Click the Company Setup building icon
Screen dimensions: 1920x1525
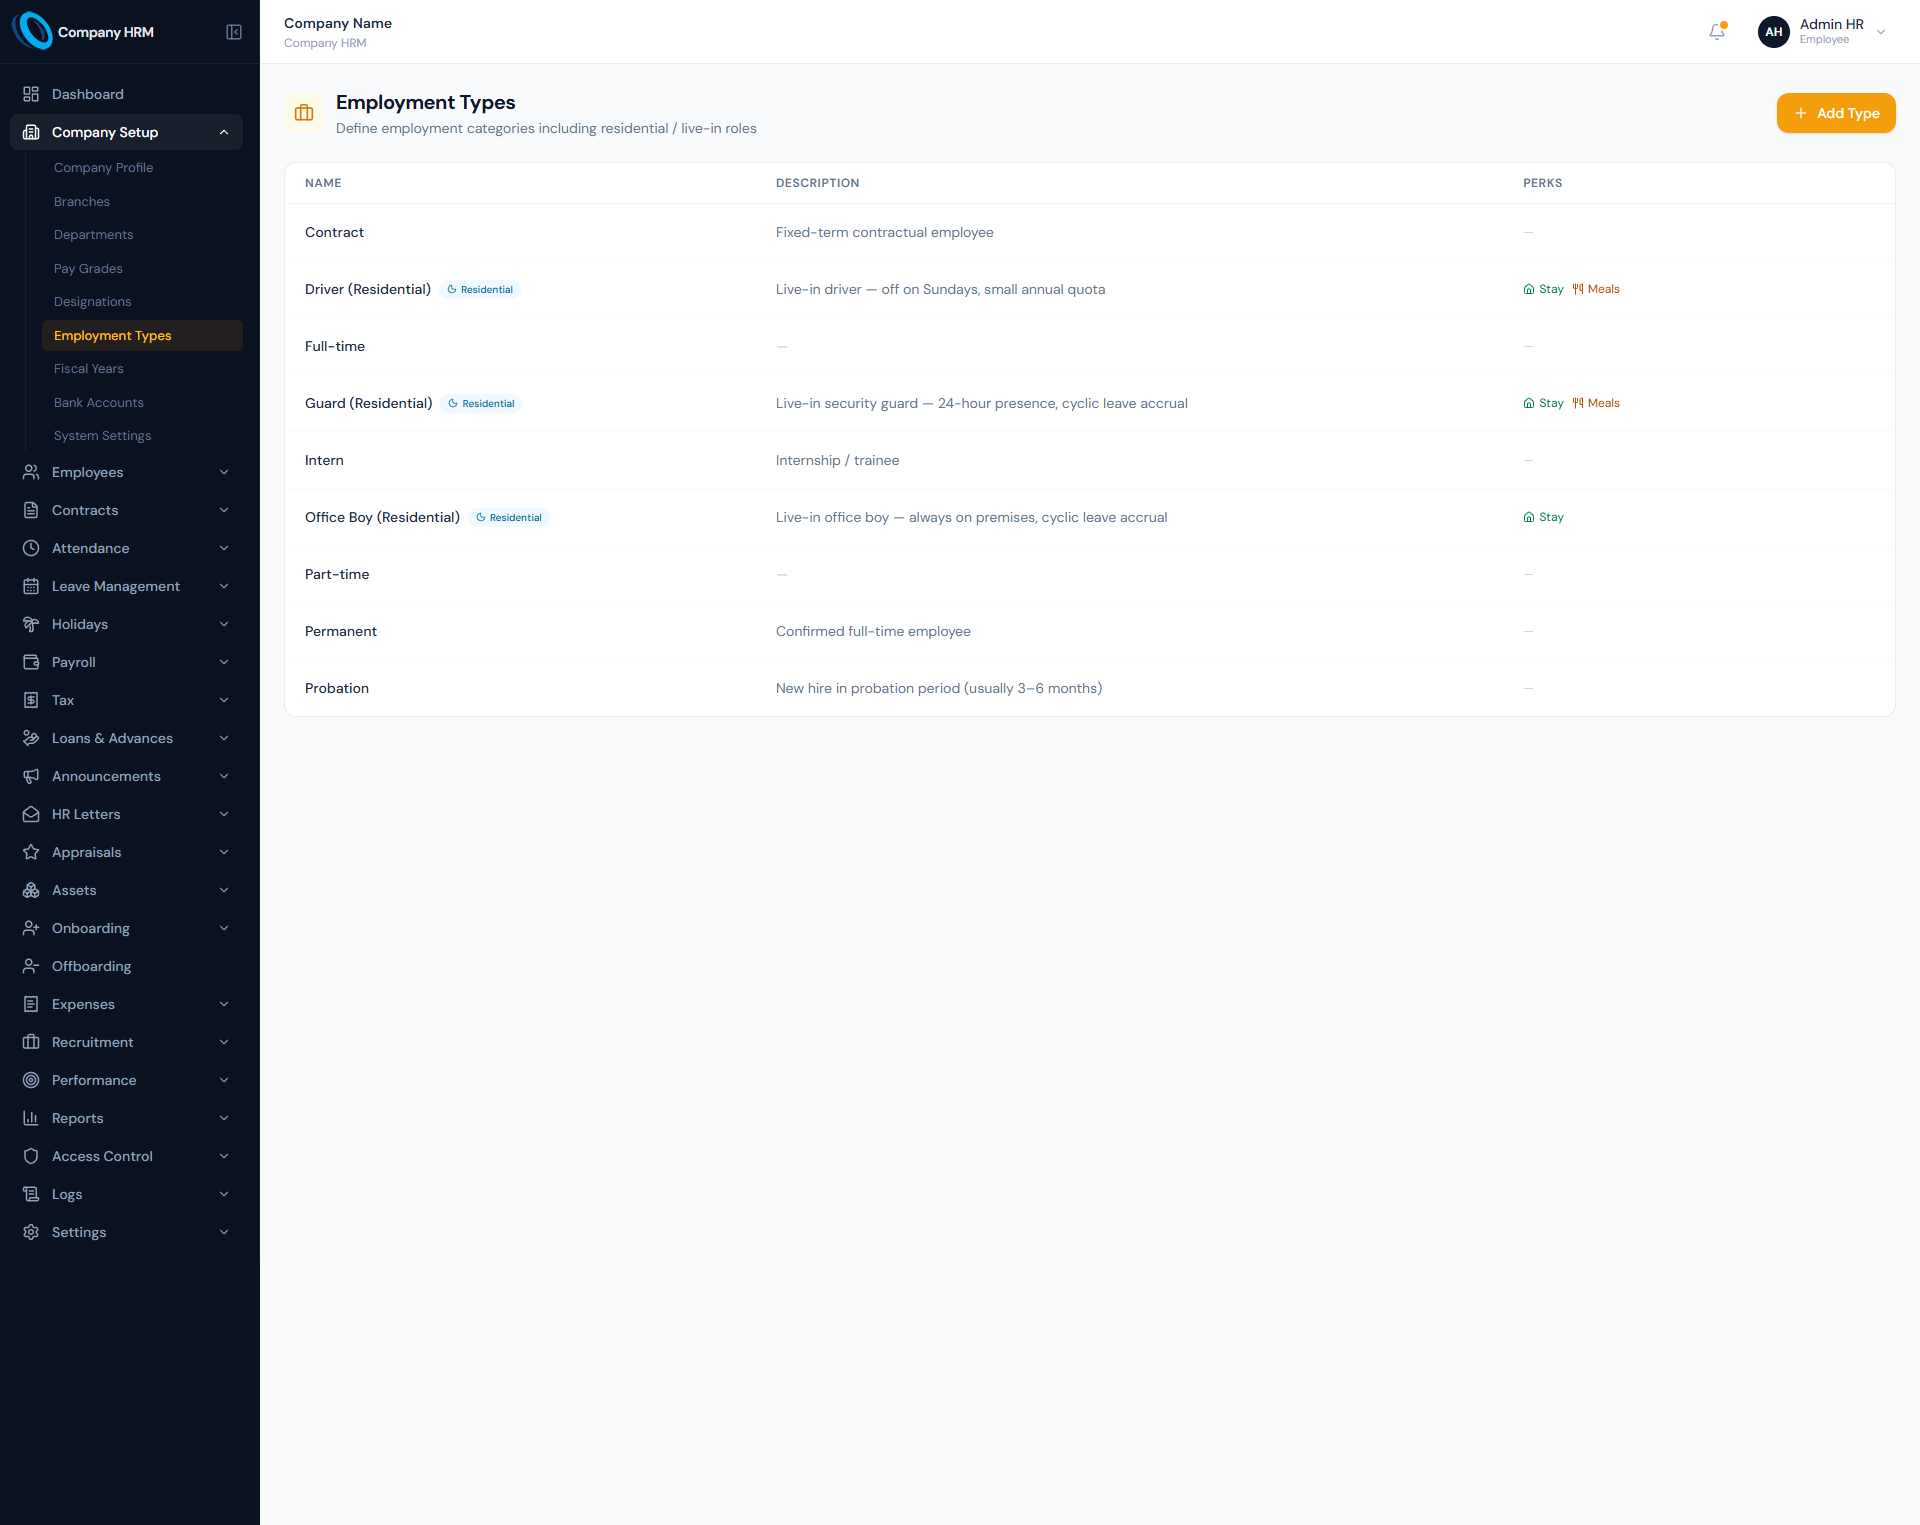coord(31,132)
